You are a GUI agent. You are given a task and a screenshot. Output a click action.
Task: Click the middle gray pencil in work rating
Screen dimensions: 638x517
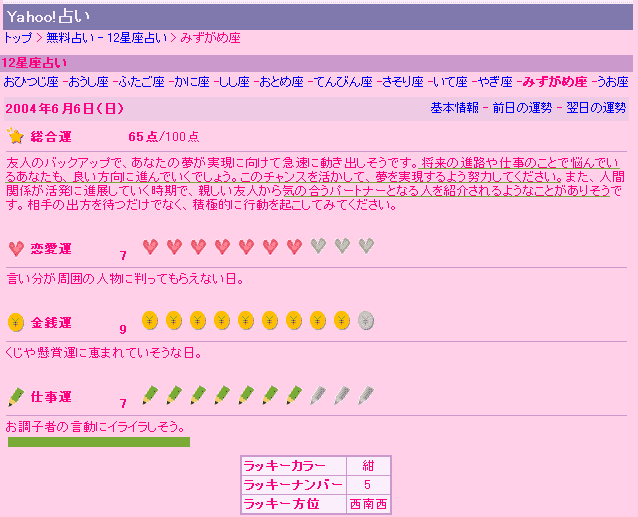tap(342, 395)
